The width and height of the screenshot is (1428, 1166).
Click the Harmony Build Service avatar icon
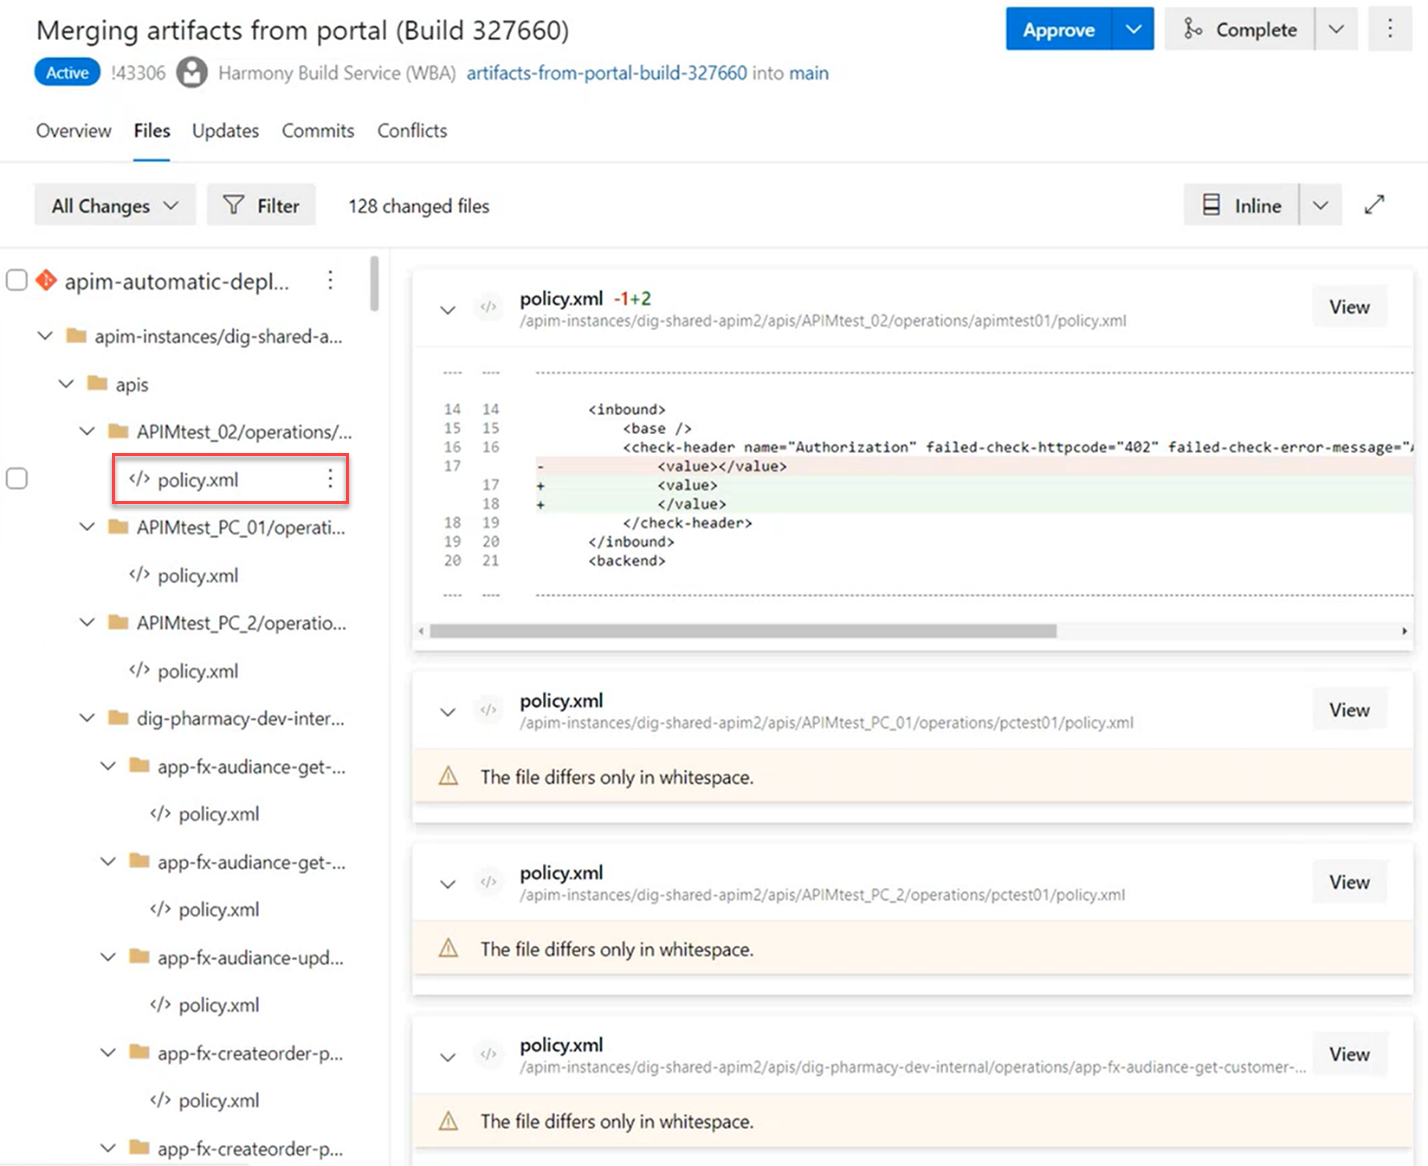click(x=191, y=73)
